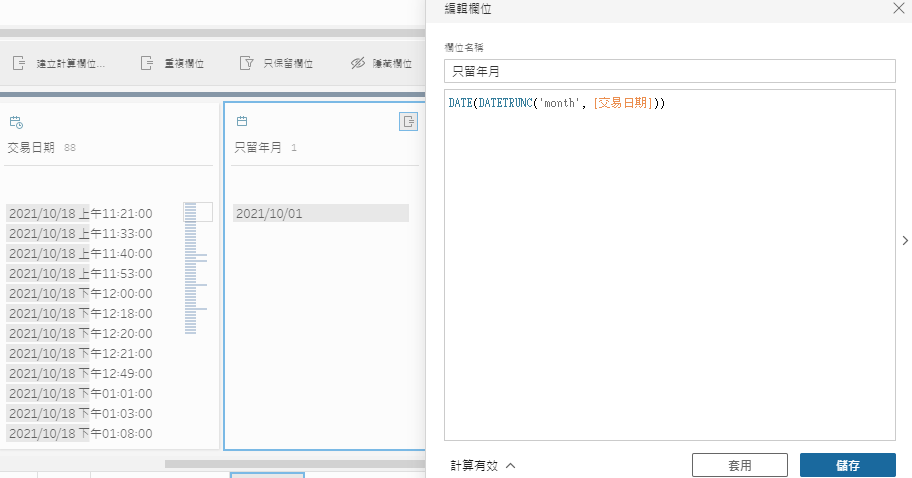Select value 2021/10/18 上午11:33:00

click(x=81, y=234)
